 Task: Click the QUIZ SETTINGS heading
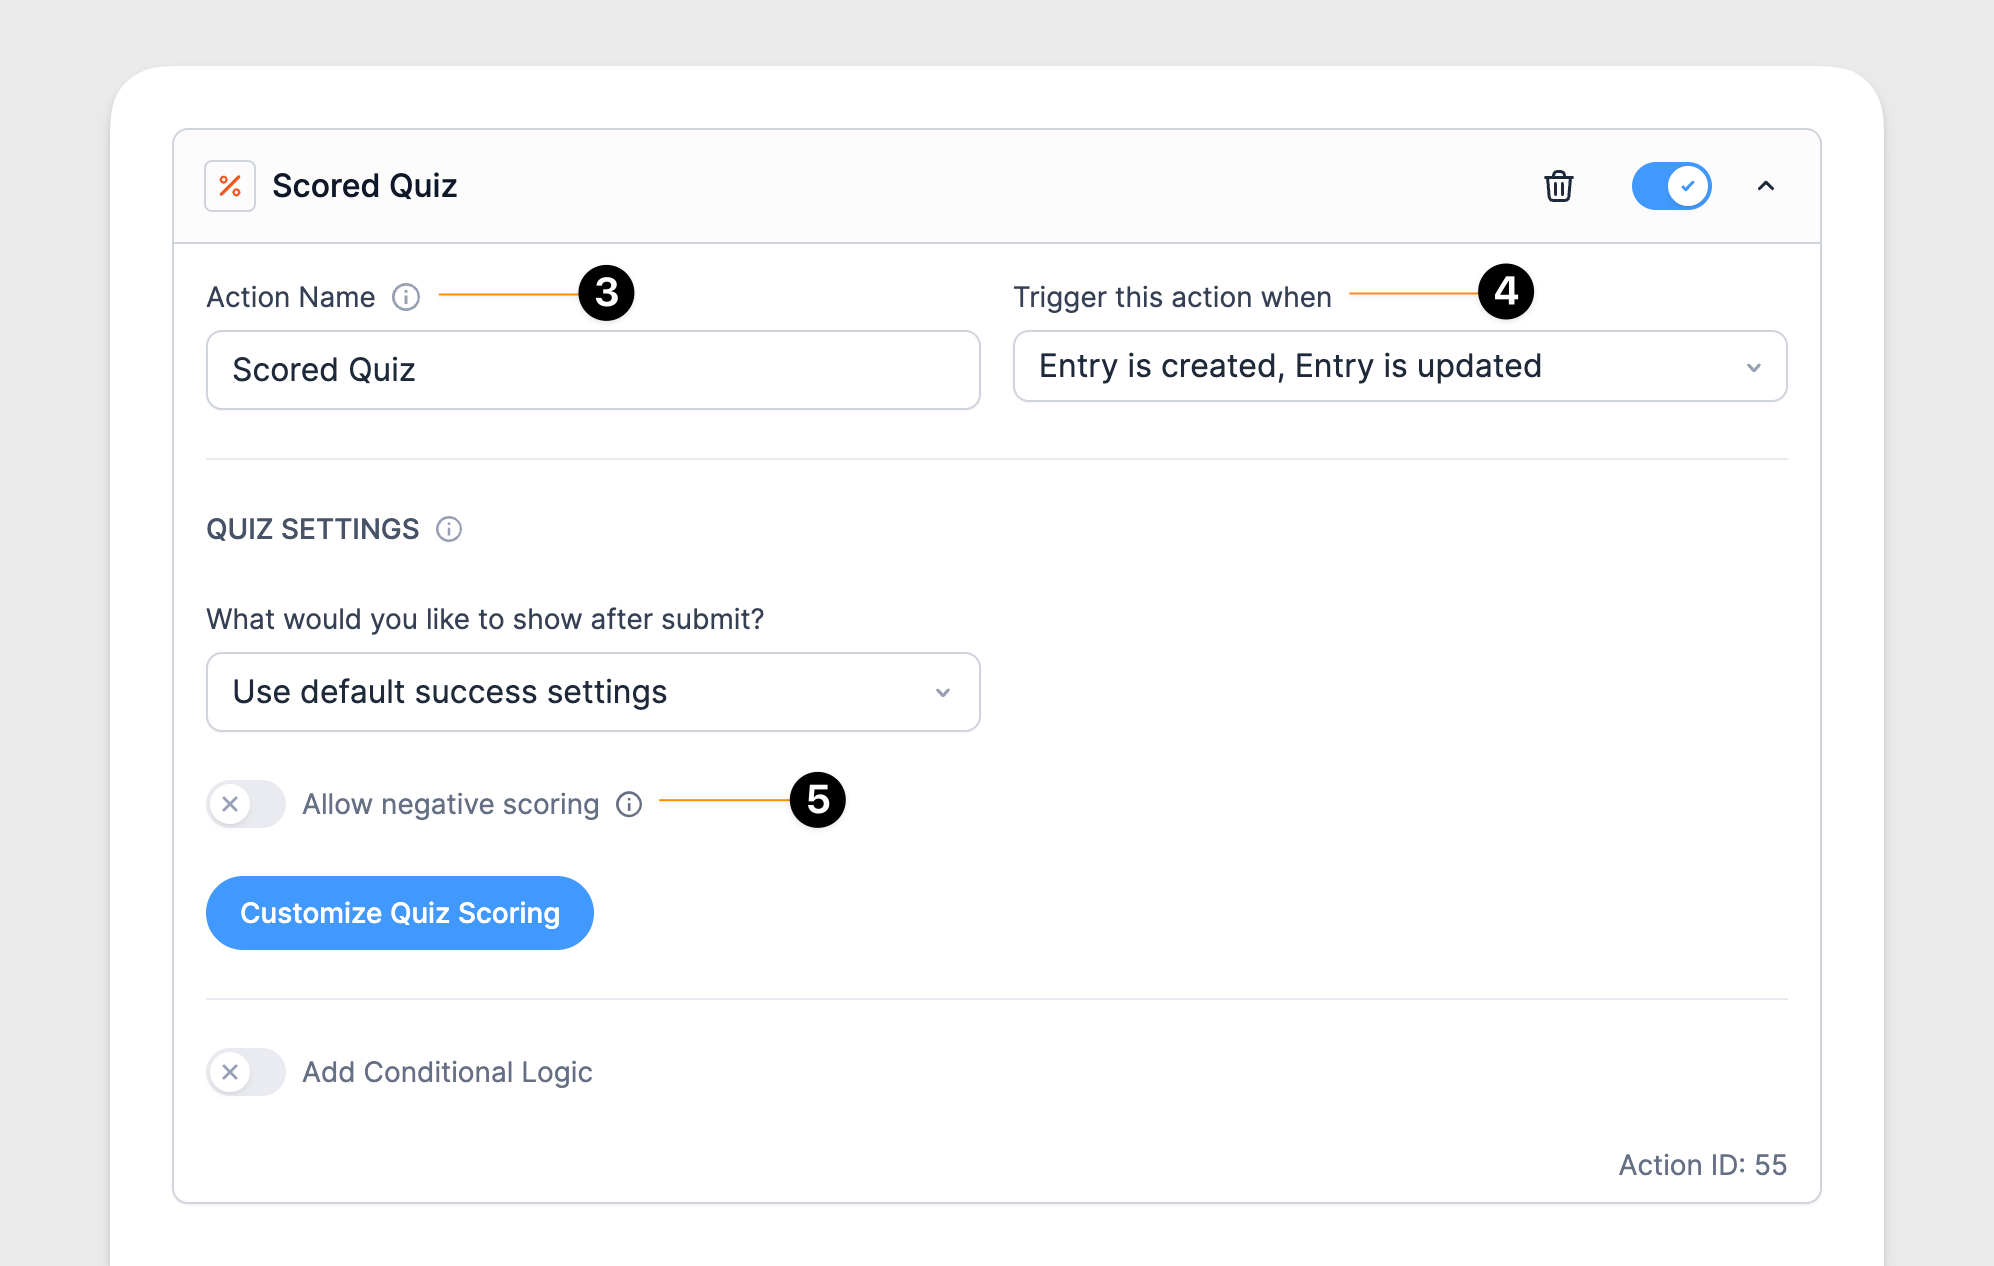313,529
